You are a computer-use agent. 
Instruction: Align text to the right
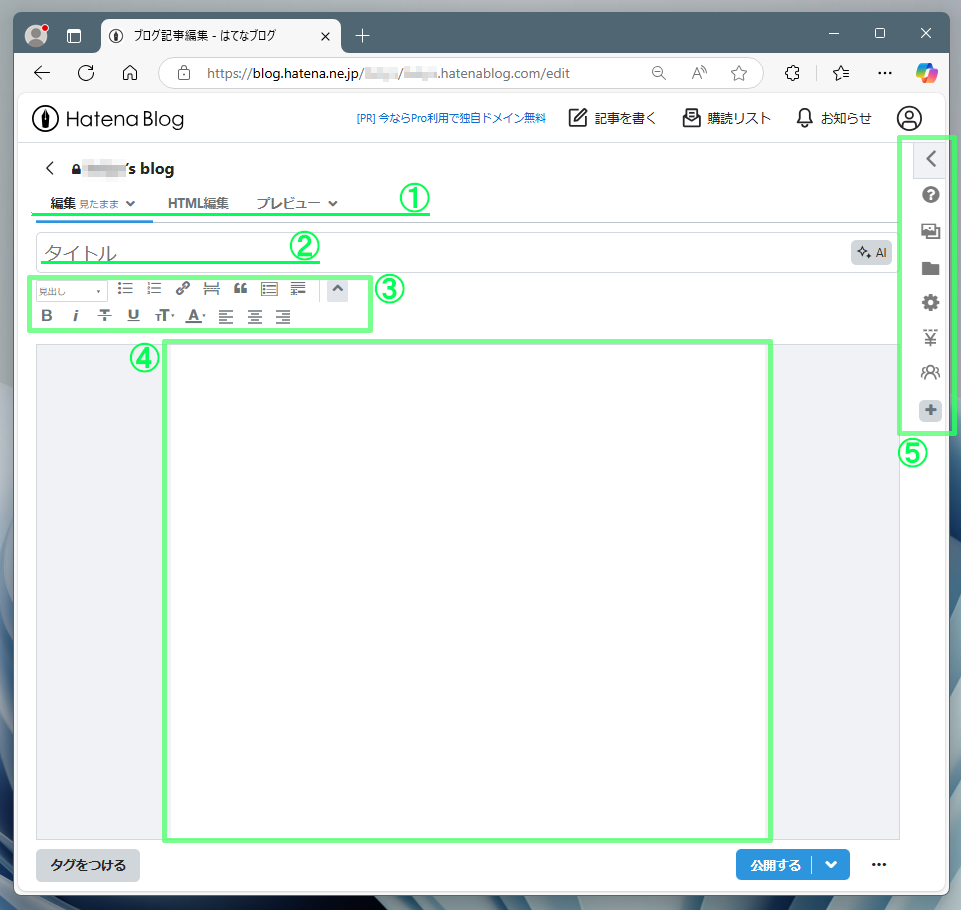click(x=283, y=316)
